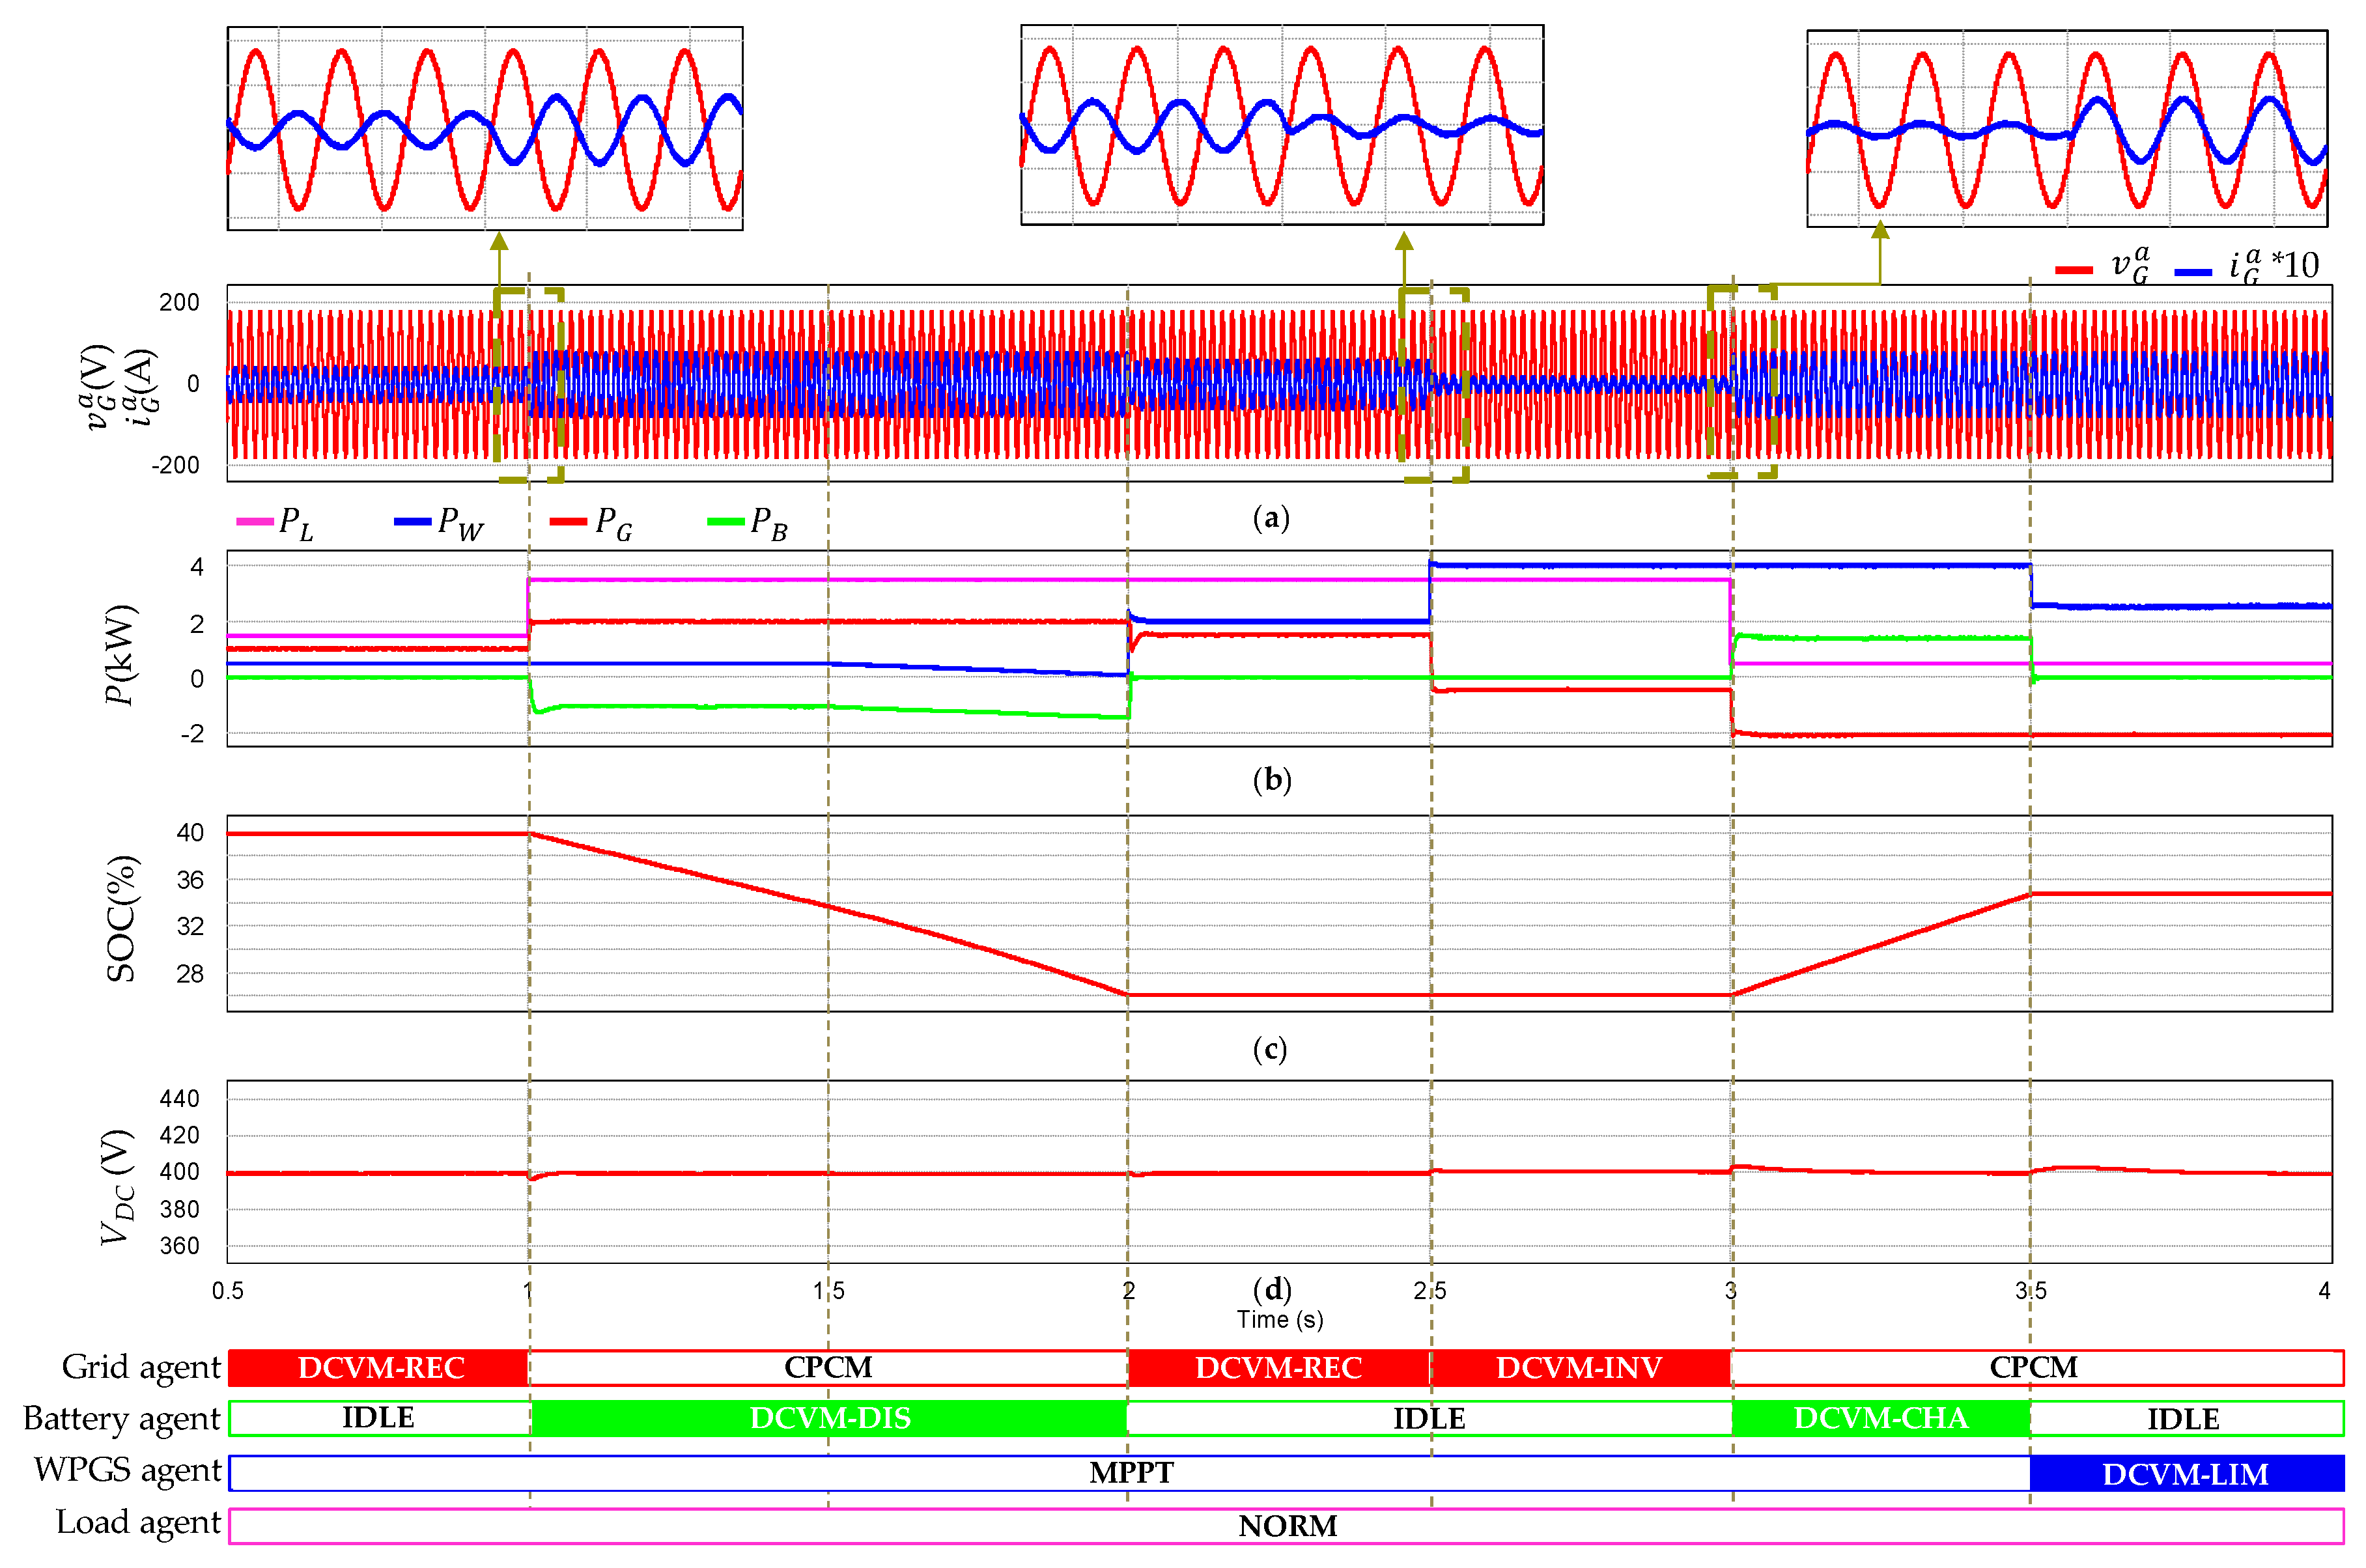This screenshot has height=1568, width=2366.
Task: Click the green DCVM-CHA battery block
Action: pyautogui.click(x=1880, y=1418)
